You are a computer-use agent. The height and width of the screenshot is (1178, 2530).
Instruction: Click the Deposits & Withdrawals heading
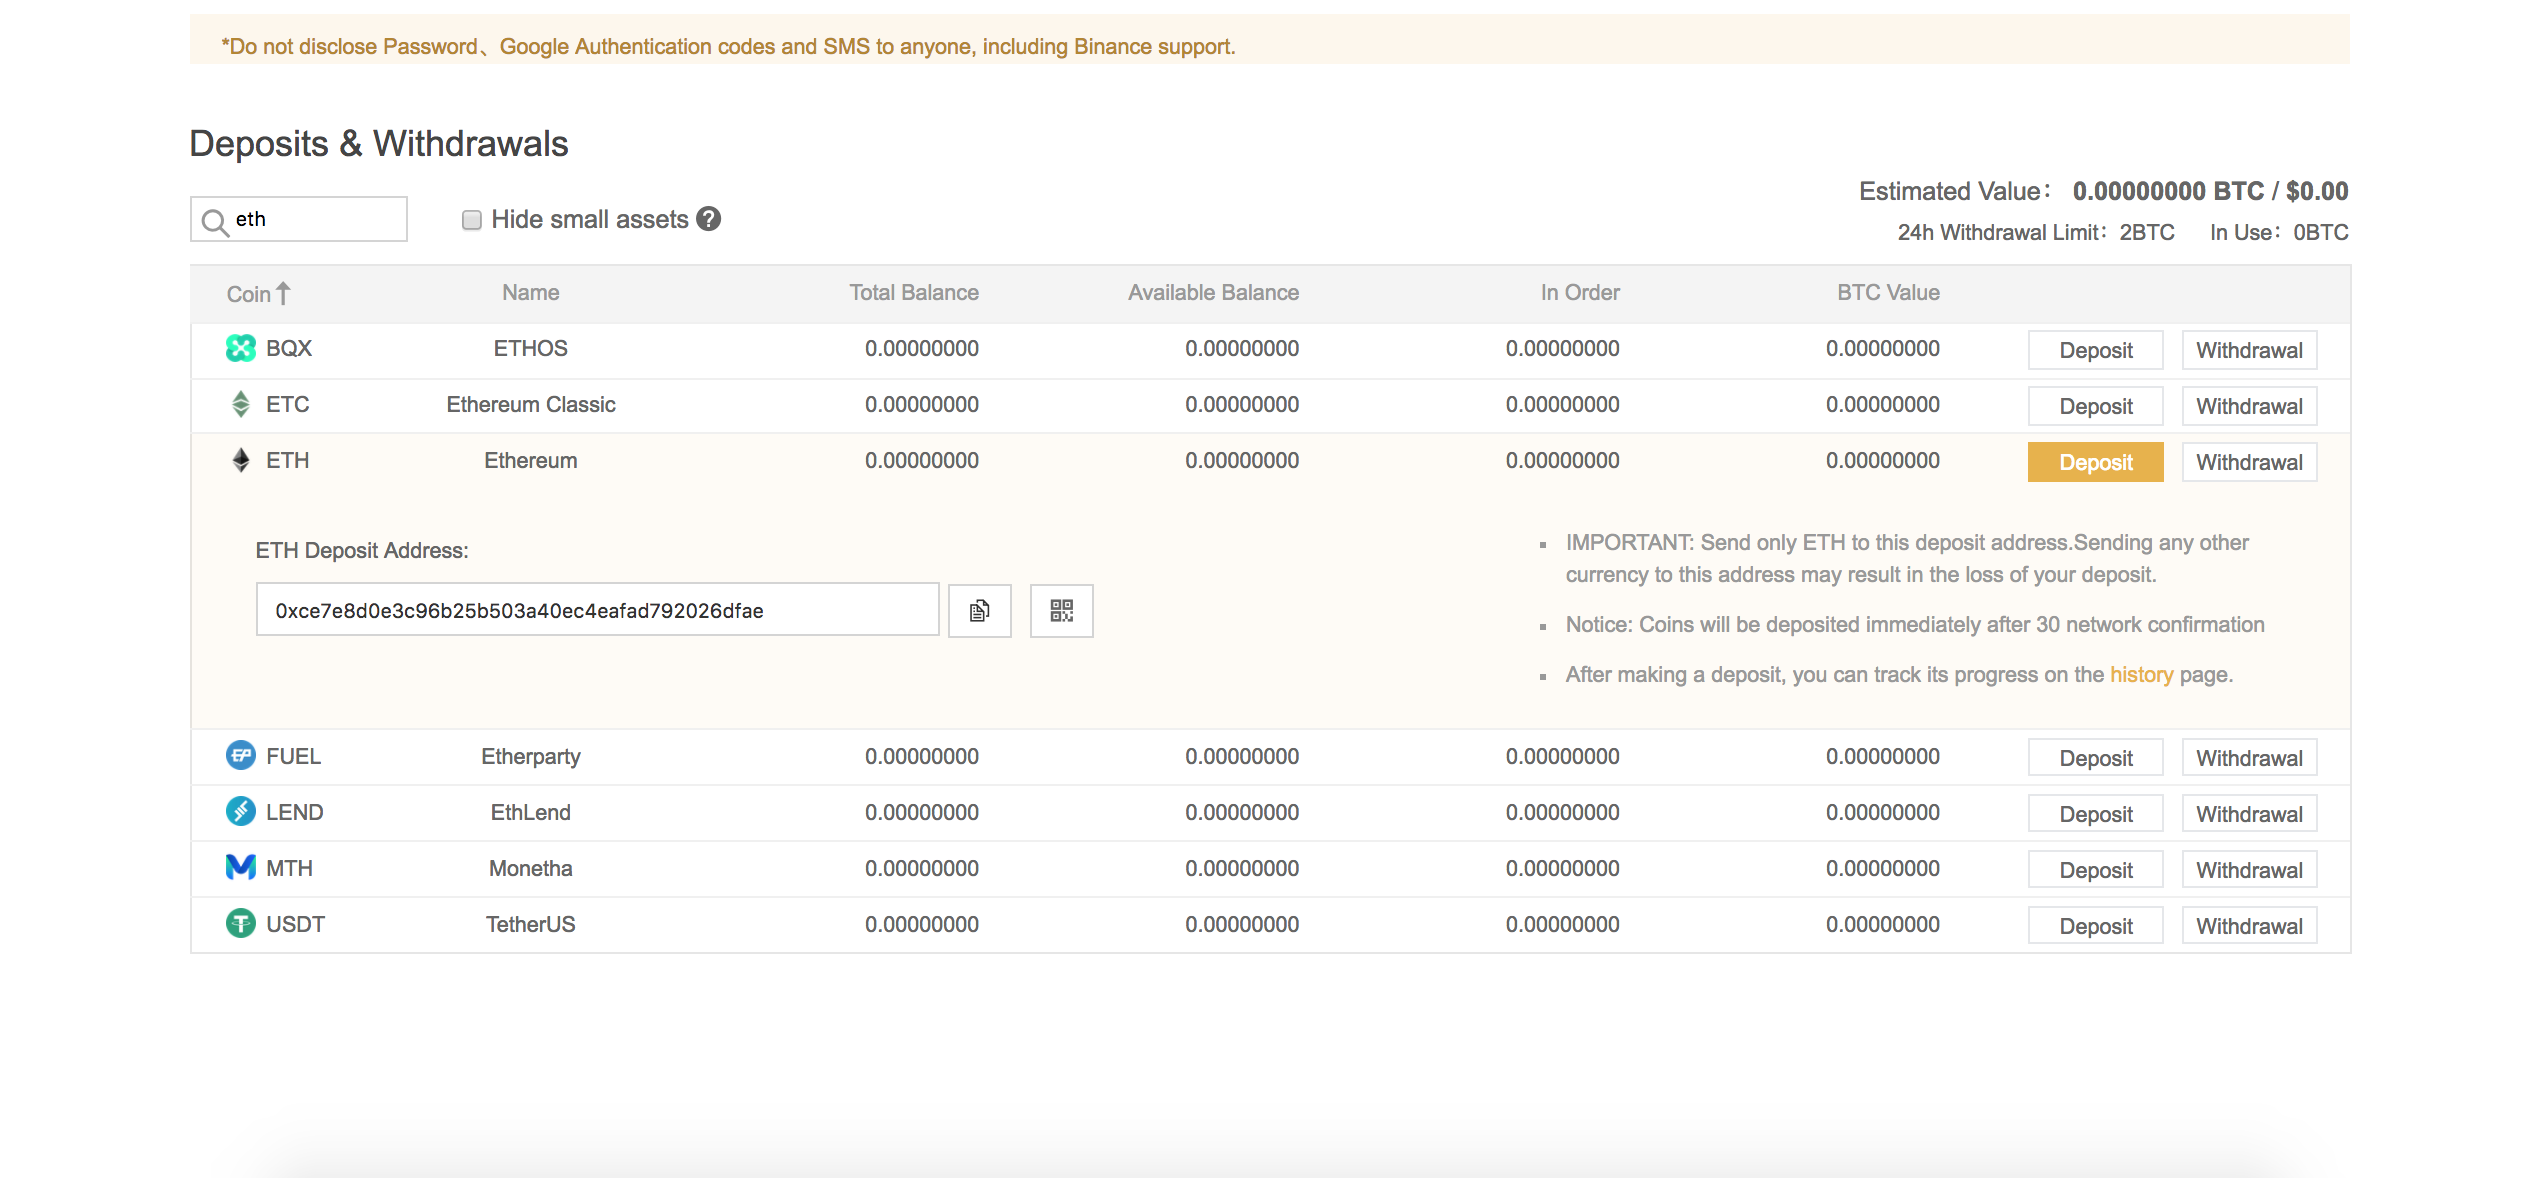[379, 144]
